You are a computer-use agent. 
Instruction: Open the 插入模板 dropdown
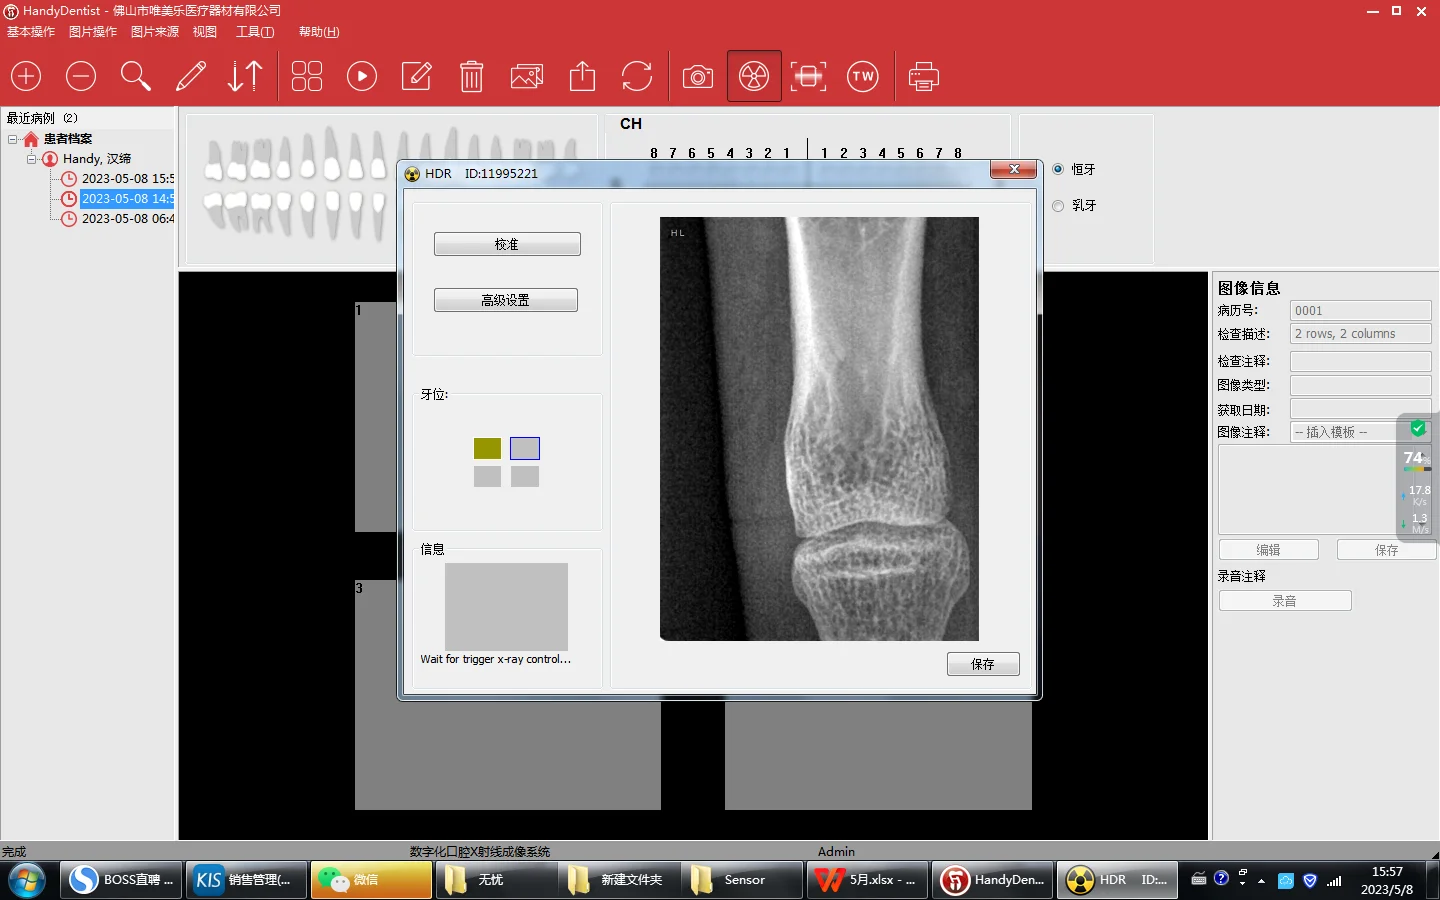[1361, 432]
